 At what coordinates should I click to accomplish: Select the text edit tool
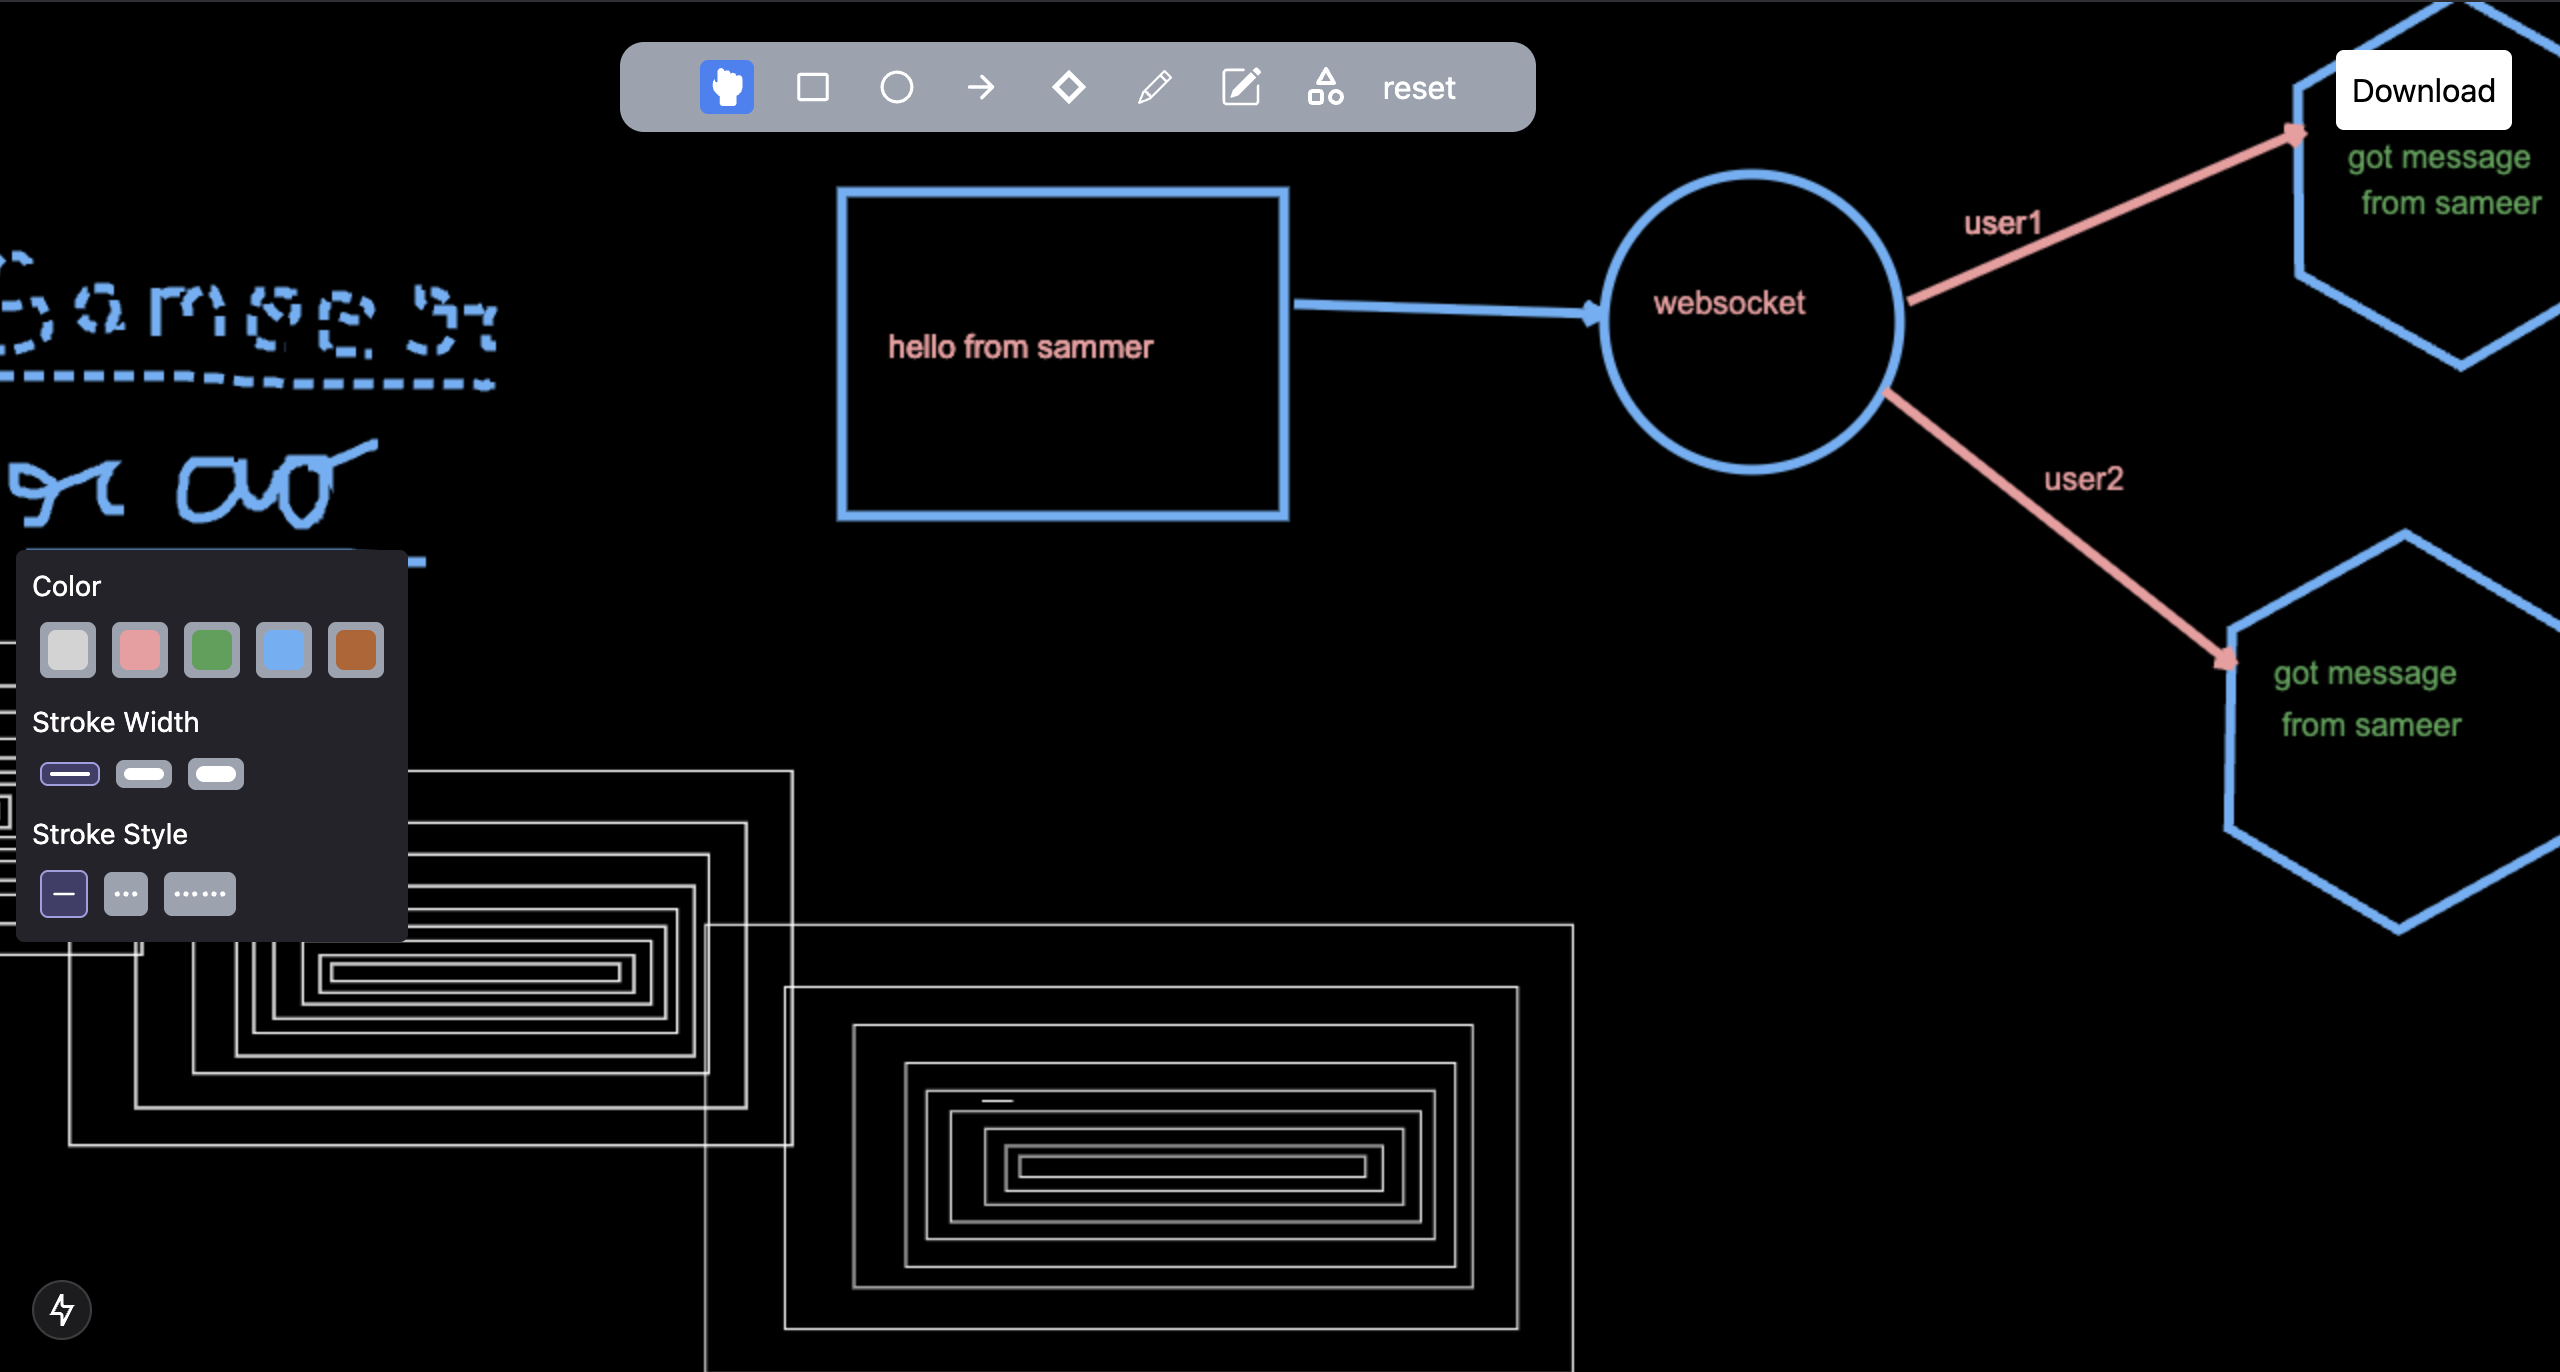[x=1241, y=87]
